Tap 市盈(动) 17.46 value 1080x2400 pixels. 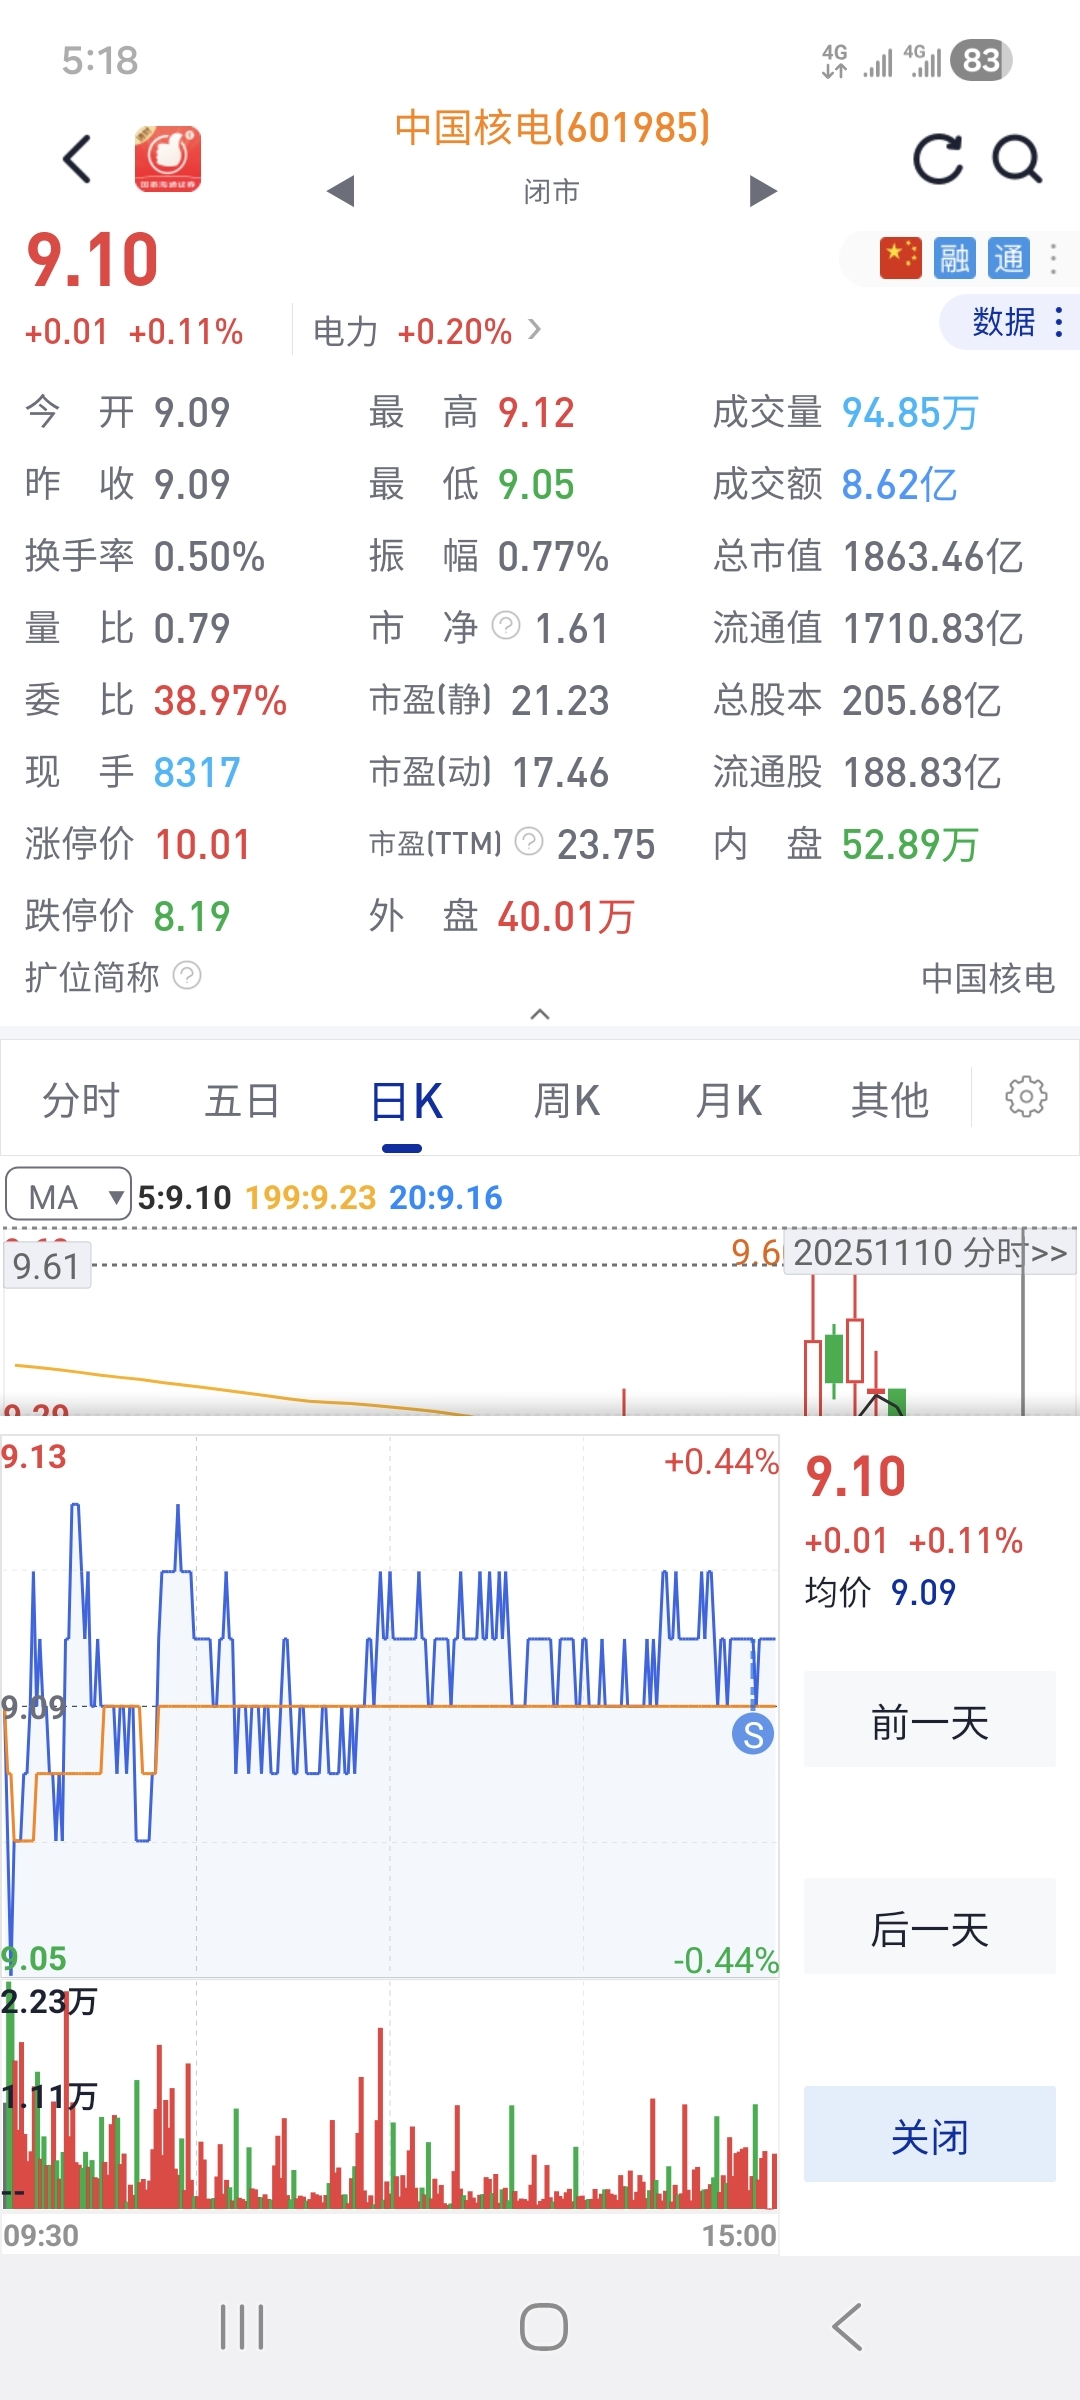coord(560,773)
